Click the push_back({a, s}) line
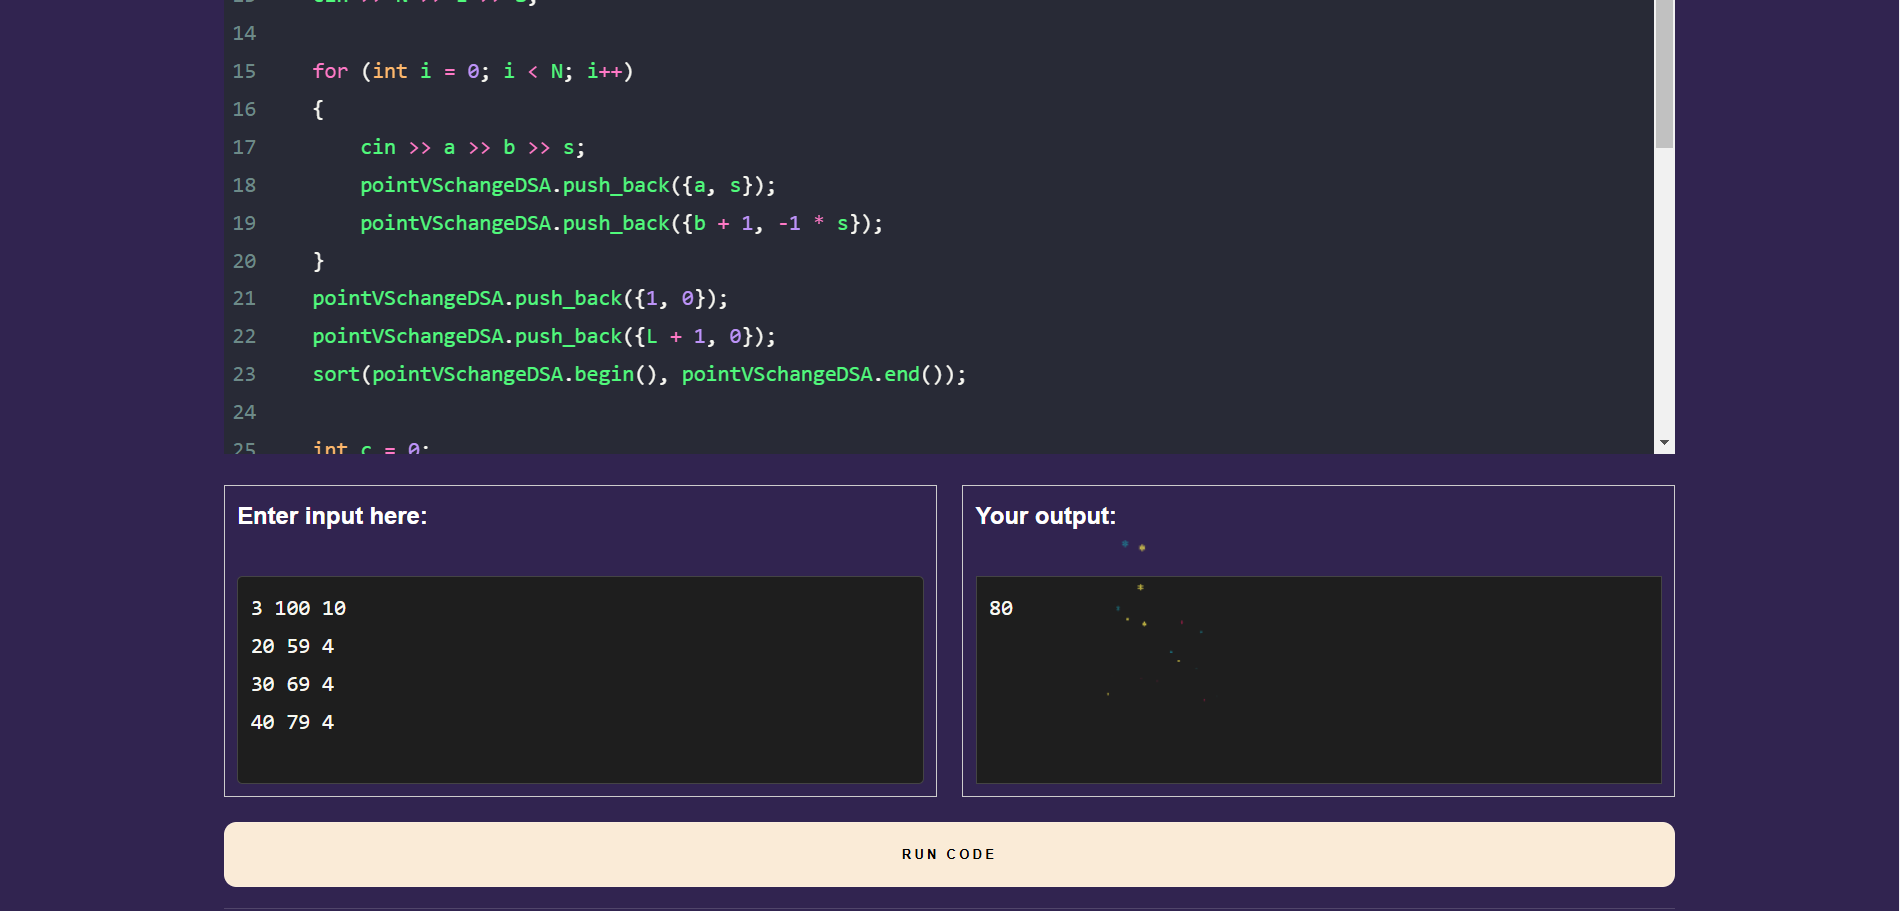 click(568, 185)
